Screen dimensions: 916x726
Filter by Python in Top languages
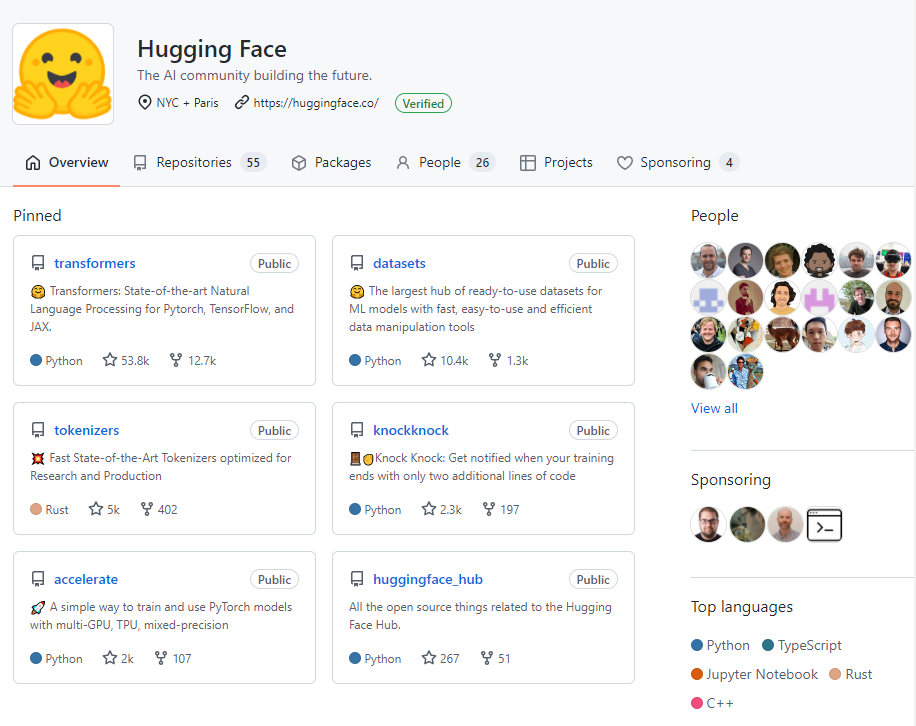(720, 645)
